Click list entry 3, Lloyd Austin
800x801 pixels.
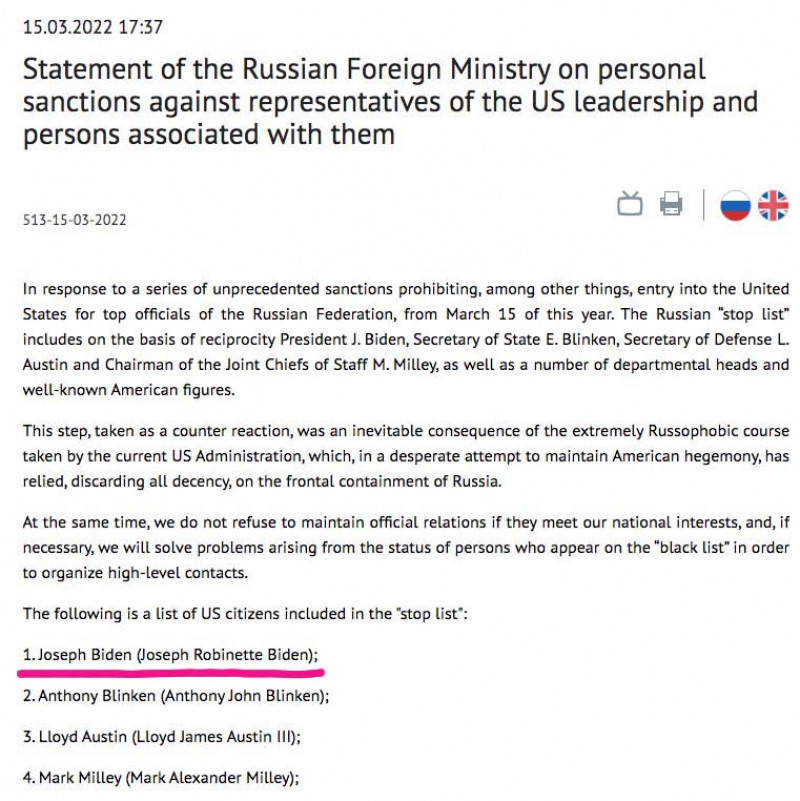click(162, 736)
